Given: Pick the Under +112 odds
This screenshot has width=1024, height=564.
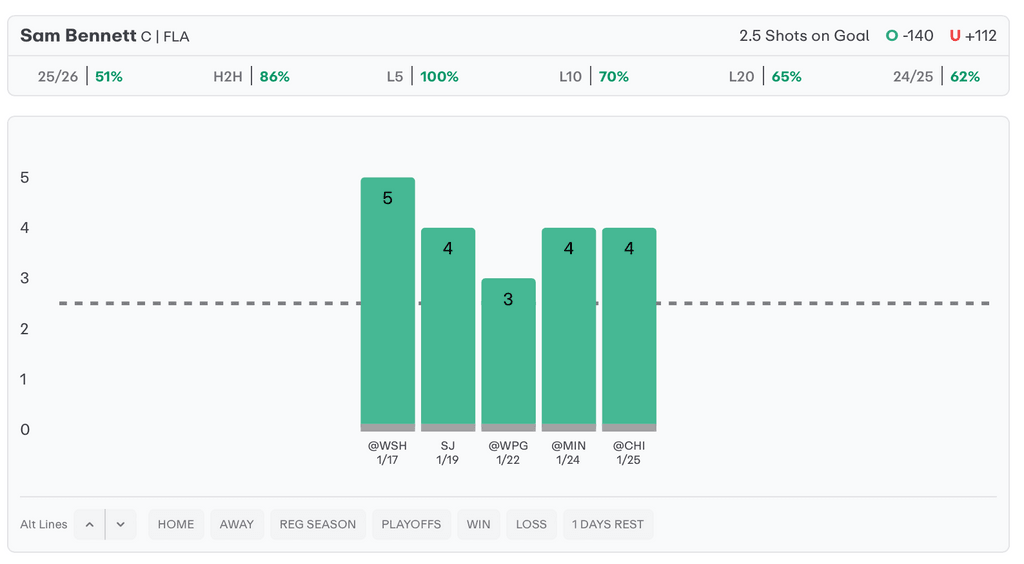Looking at the screenshot, I should pyautogui.click(x=973, y=36).
